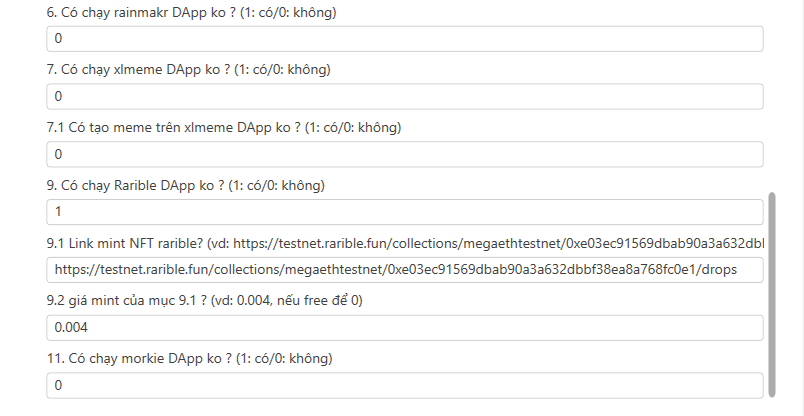Viewport: 804px width, 416px height.
Task: Click the 7.1 tạo meme question label
Action: coord(224,127)
